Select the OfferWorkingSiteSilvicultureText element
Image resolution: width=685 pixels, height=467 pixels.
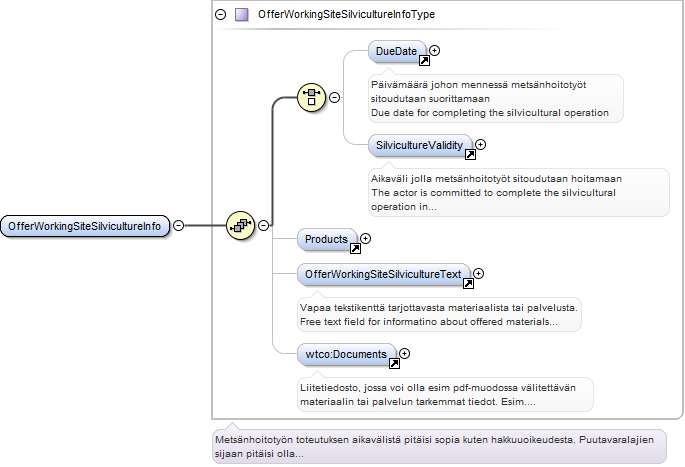point(384,274)
